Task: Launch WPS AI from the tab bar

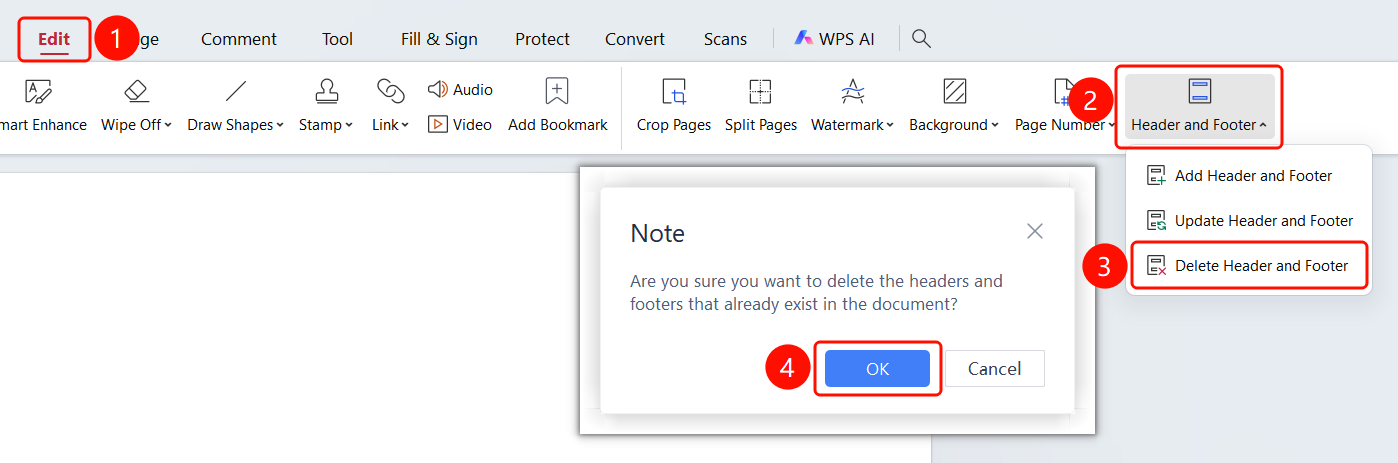Action: 834,39
